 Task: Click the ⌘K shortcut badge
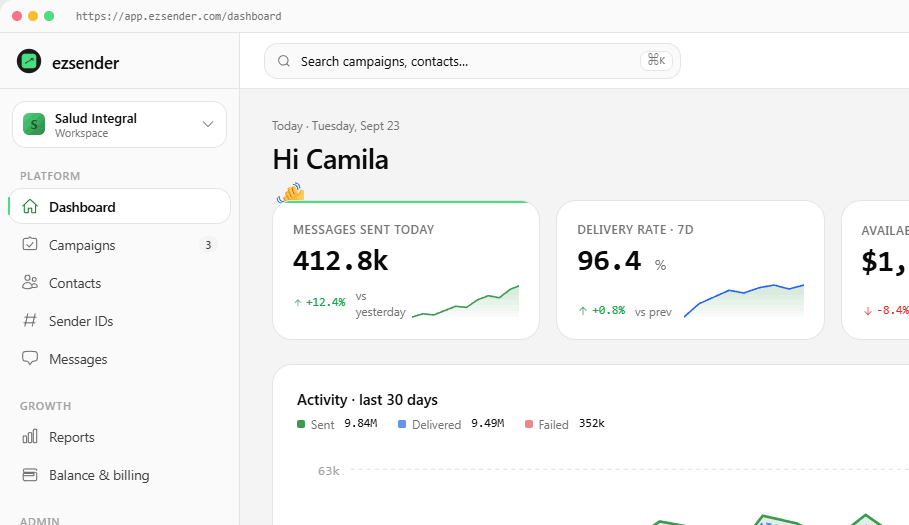pyautogui.click(x=656, y=60)
